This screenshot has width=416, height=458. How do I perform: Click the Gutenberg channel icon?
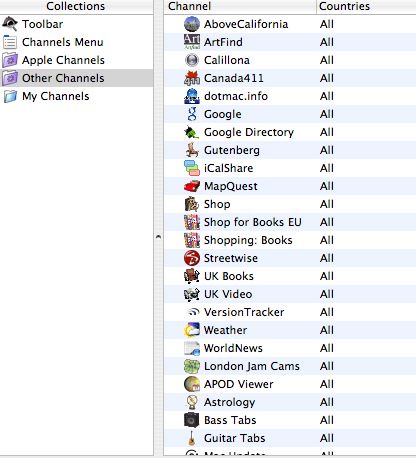coord(192,150)
